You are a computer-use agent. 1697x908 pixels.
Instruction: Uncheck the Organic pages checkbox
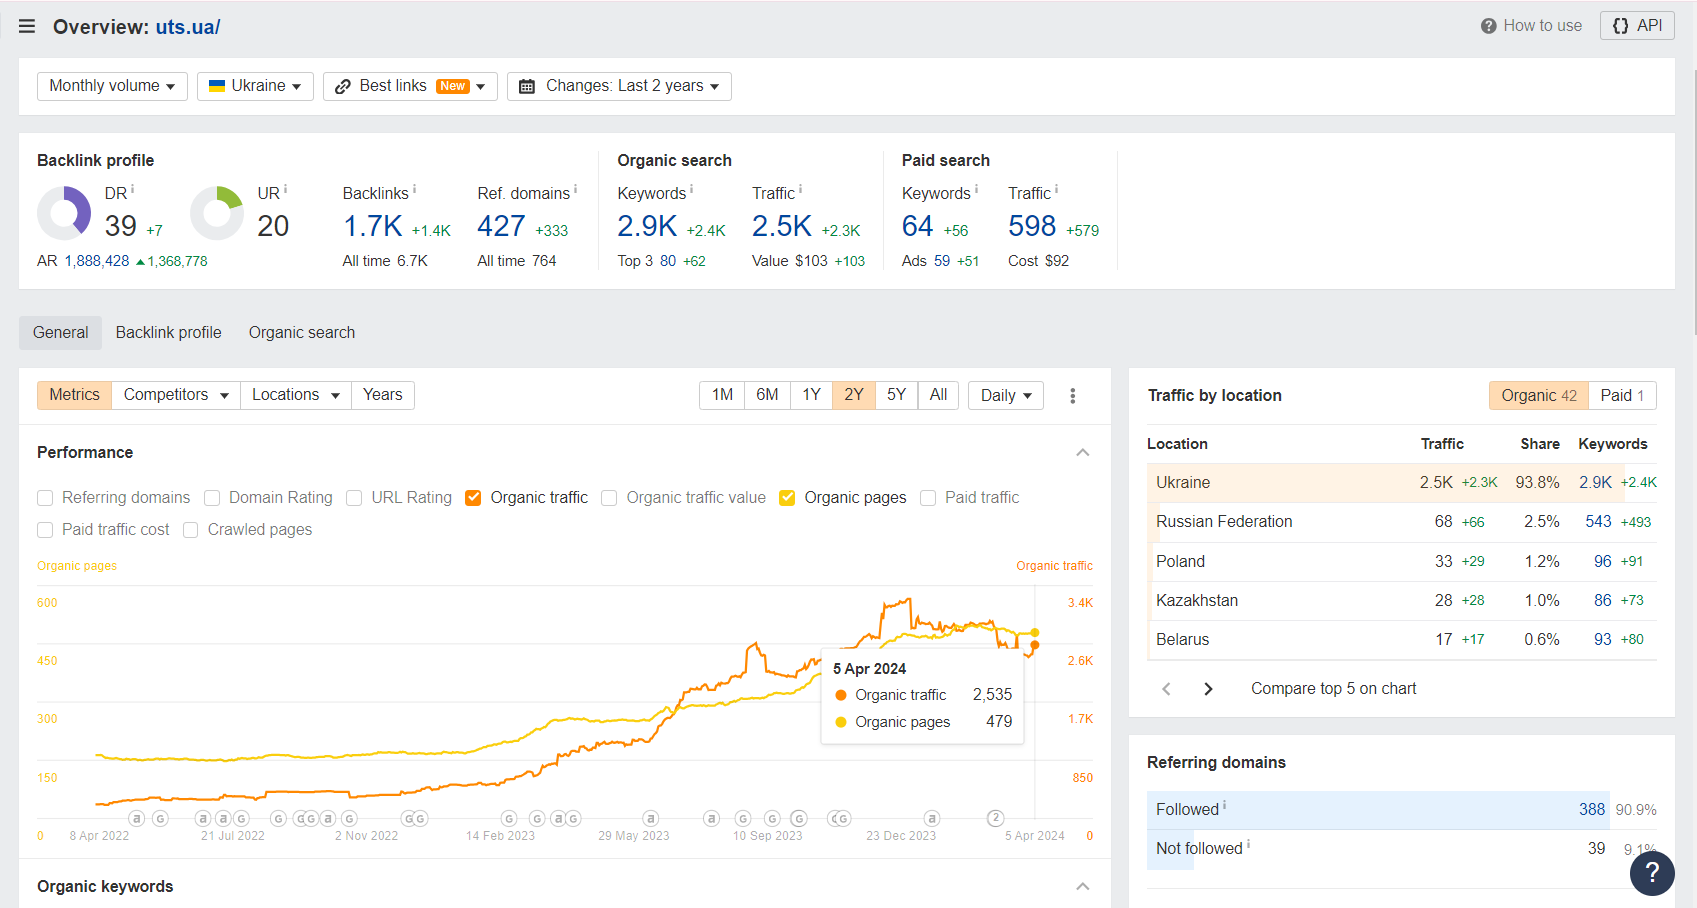[787, 498]
